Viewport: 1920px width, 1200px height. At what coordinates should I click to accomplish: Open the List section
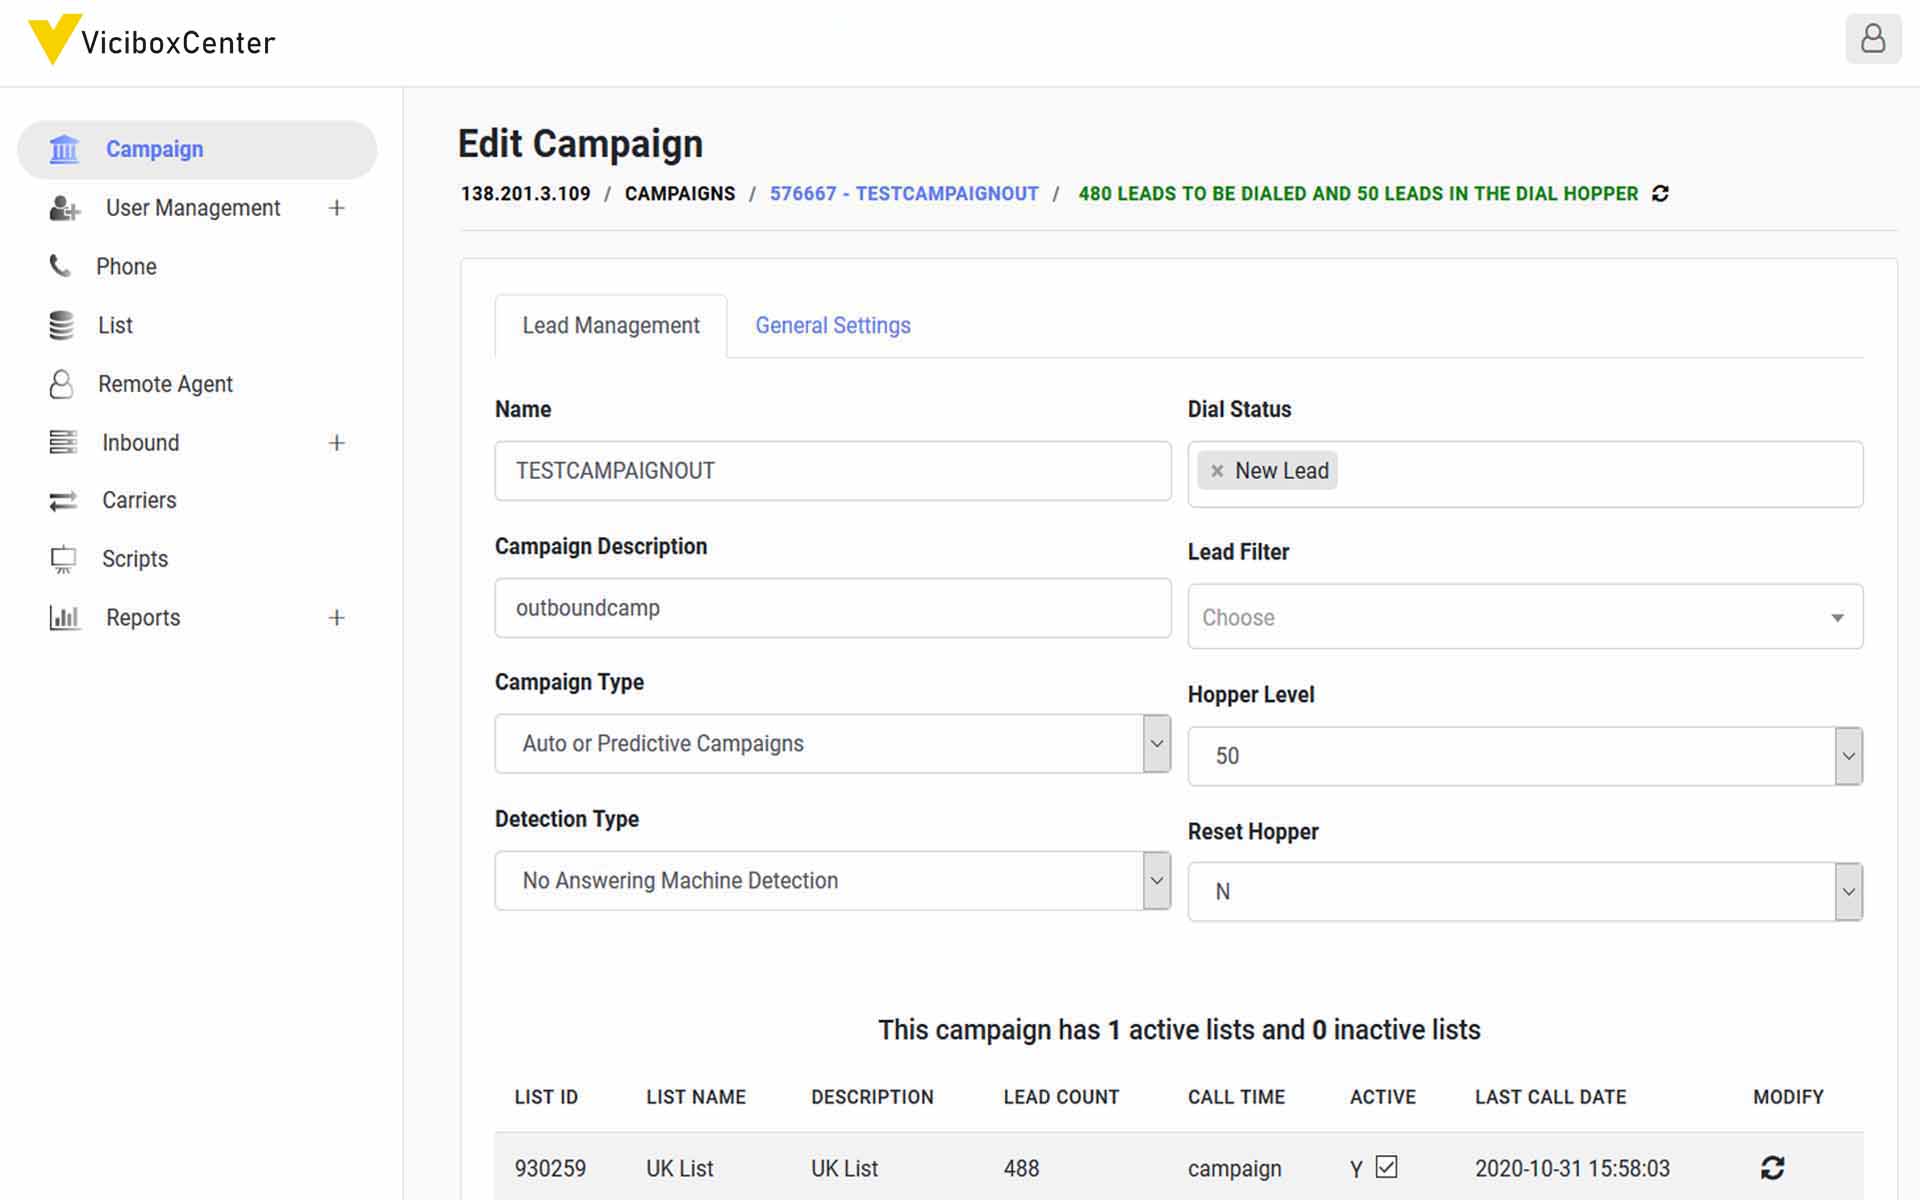[x=114, y=325]
